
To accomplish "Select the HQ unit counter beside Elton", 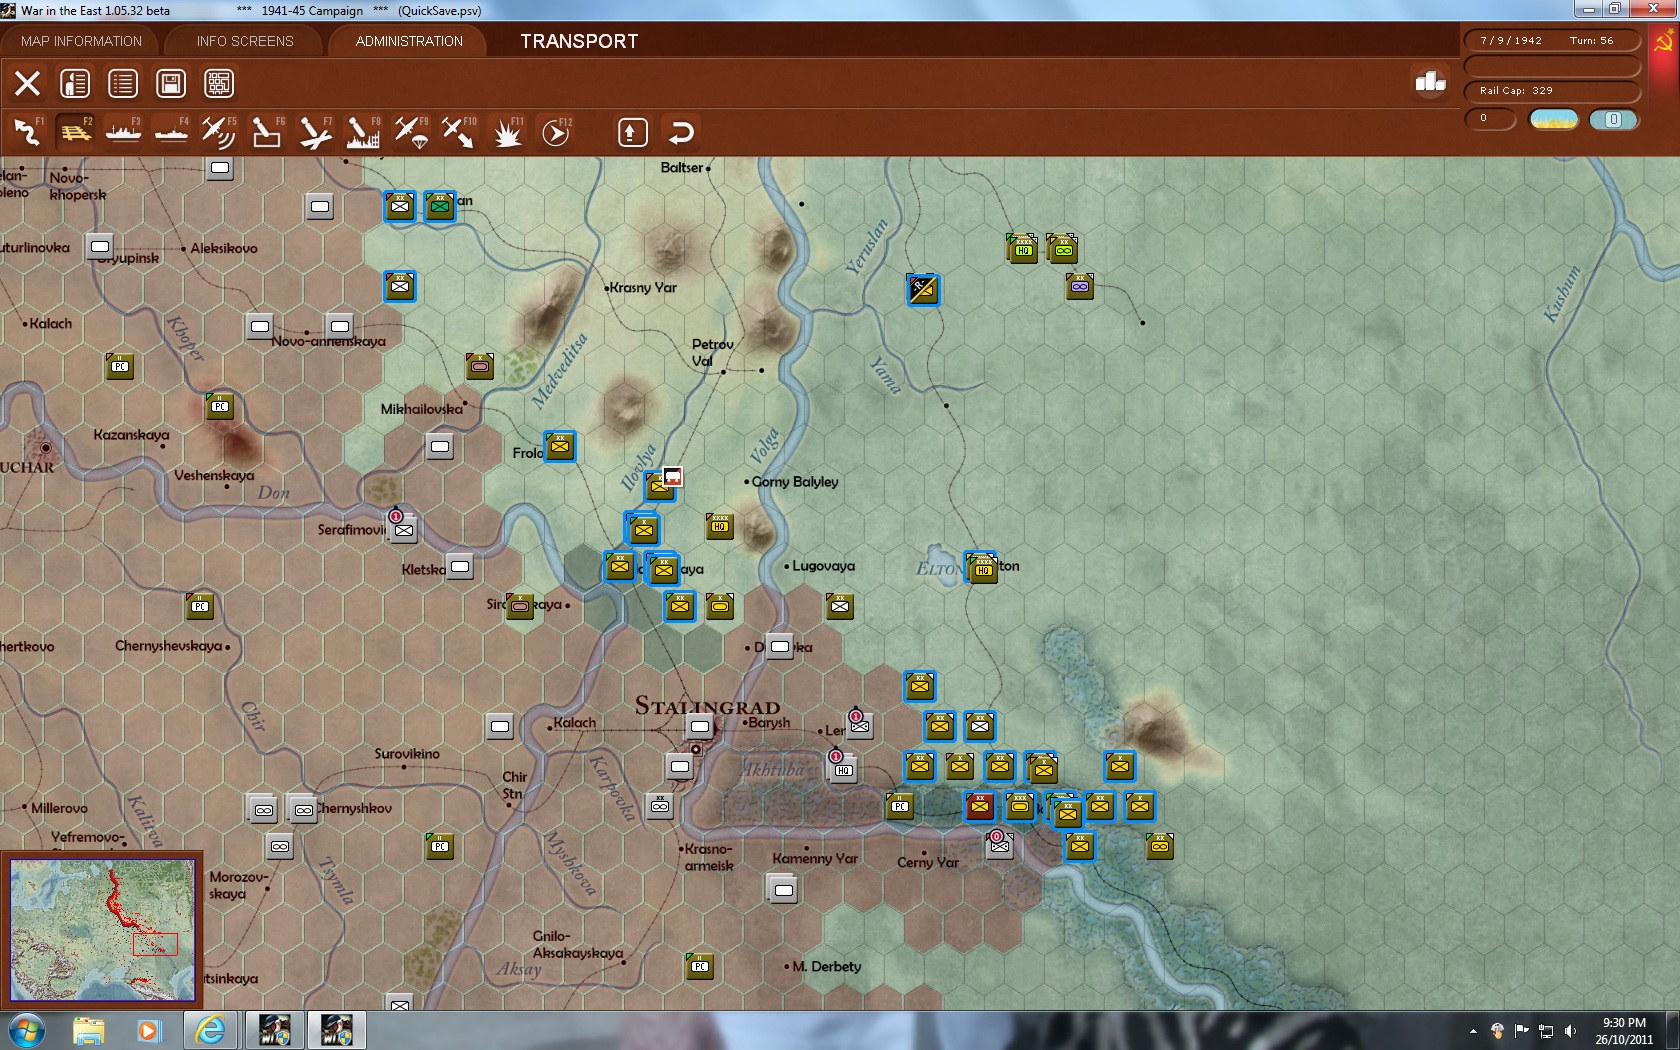I will tap(983, 568).
